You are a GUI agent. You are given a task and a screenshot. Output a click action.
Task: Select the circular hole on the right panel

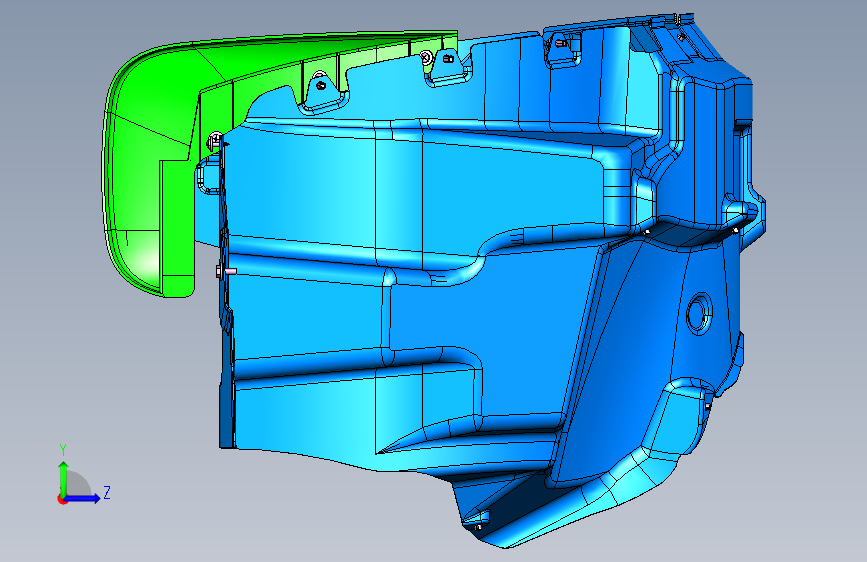(x=699, y=314)
